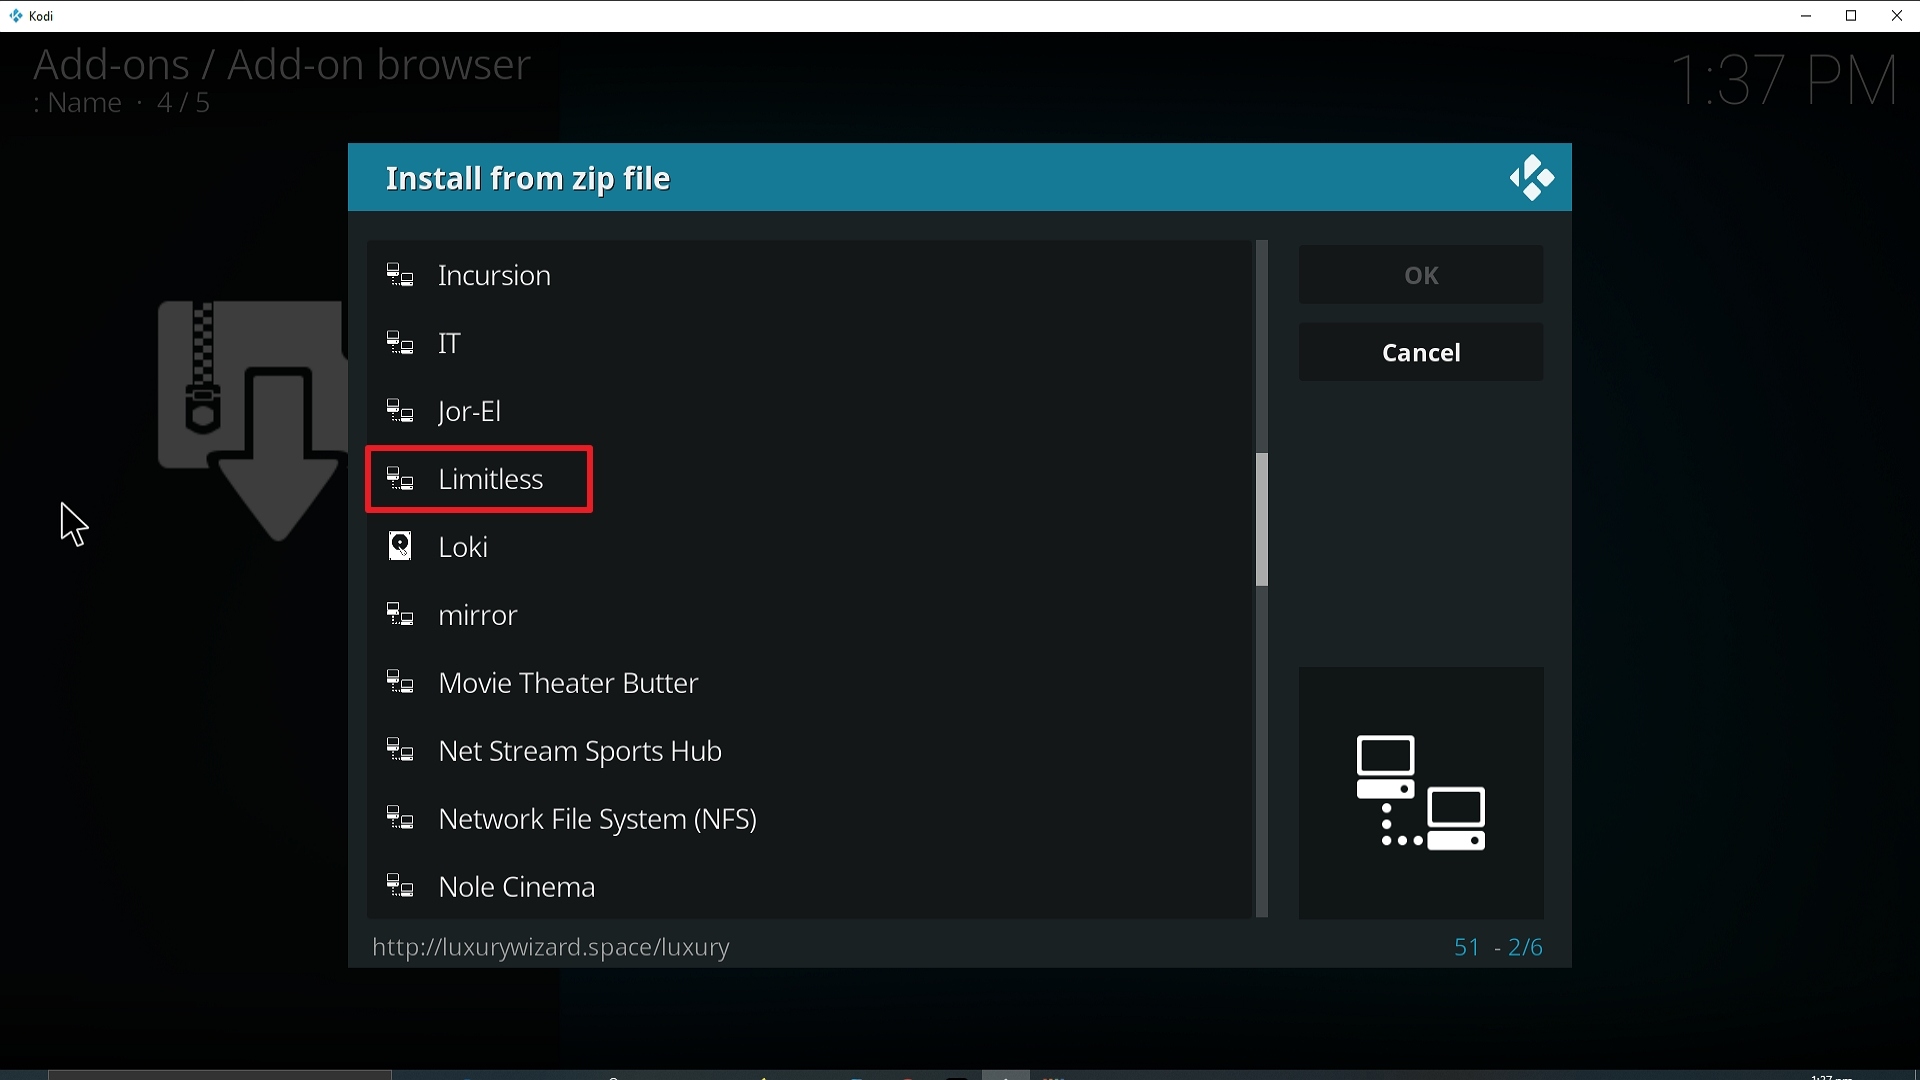The width and height of the screenshot is (1920, 1080).
Task: Click the network icon beside Net Stream Sports Hub
Action: point(400,751)
